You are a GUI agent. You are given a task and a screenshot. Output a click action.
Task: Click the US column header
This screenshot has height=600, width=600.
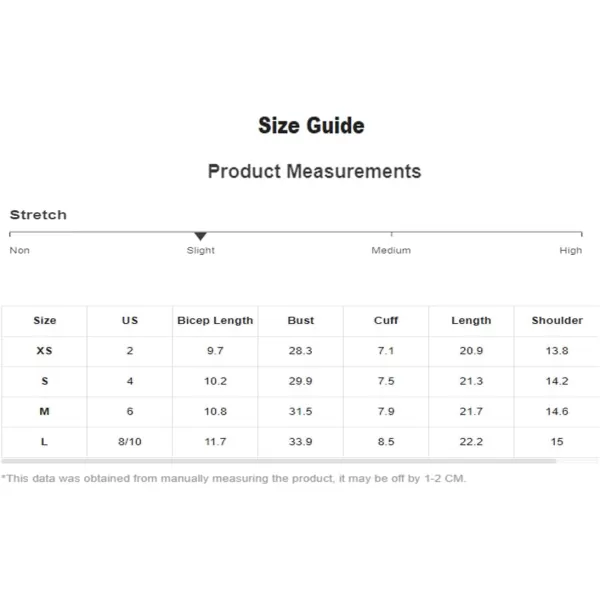pyautogui.click(x=130, y=320)
